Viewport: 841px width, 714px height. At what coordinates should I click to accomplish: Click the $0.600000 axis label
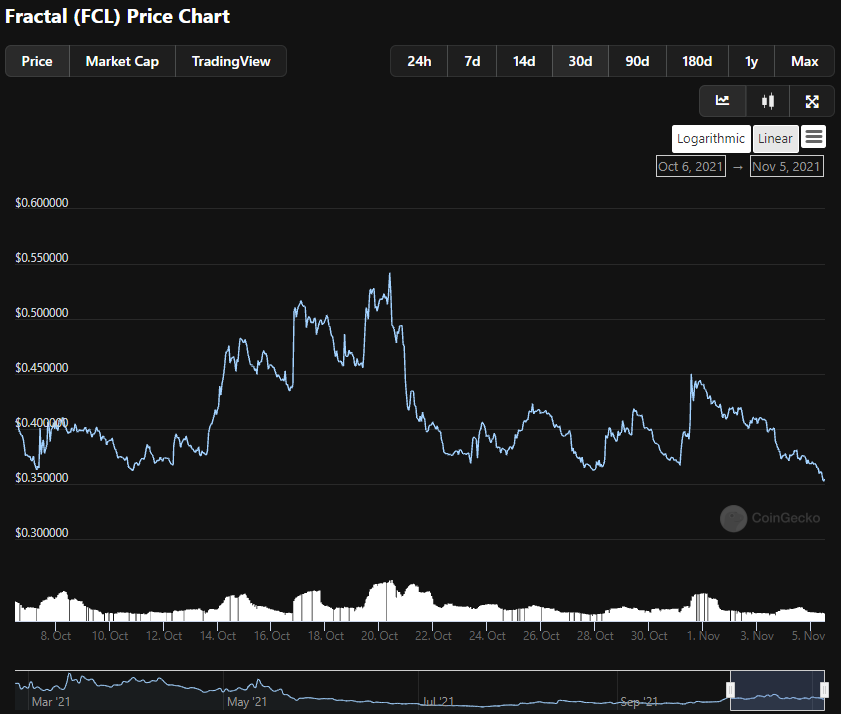point(42,203)
